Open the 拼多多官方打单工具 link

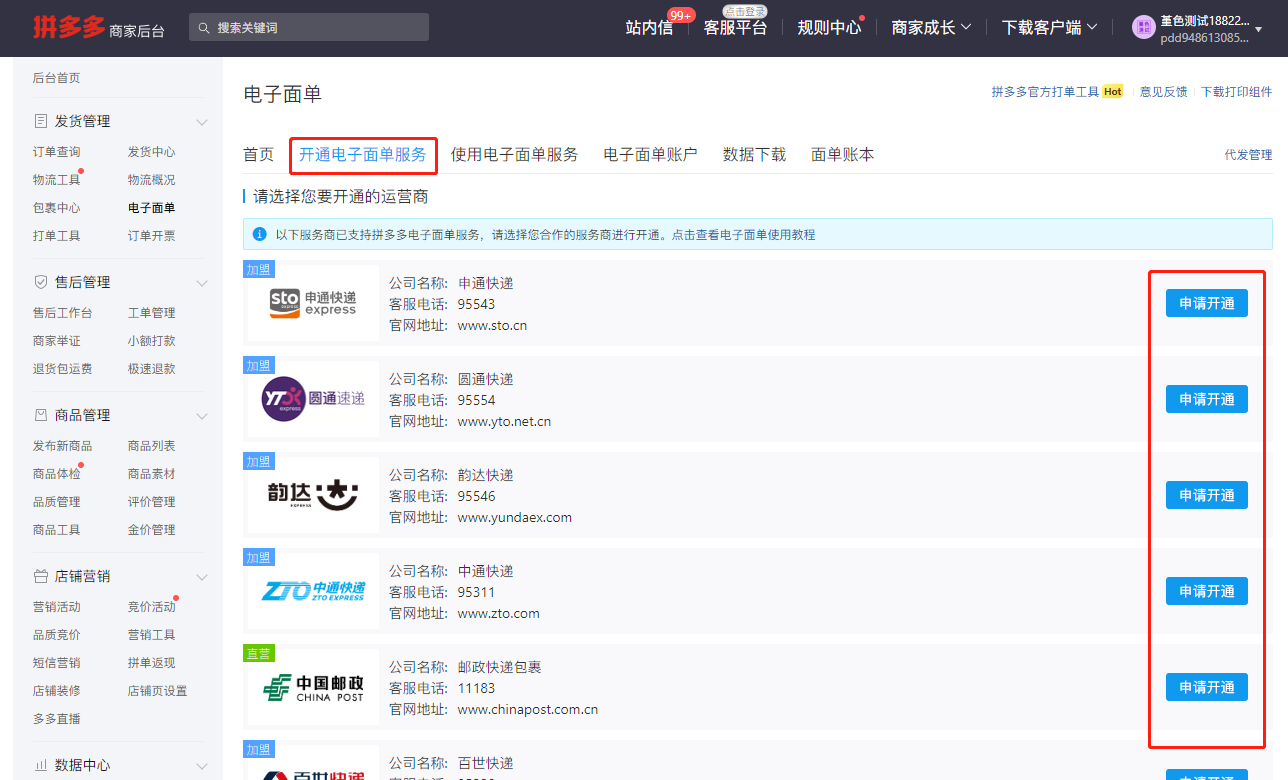[1045, 92]
